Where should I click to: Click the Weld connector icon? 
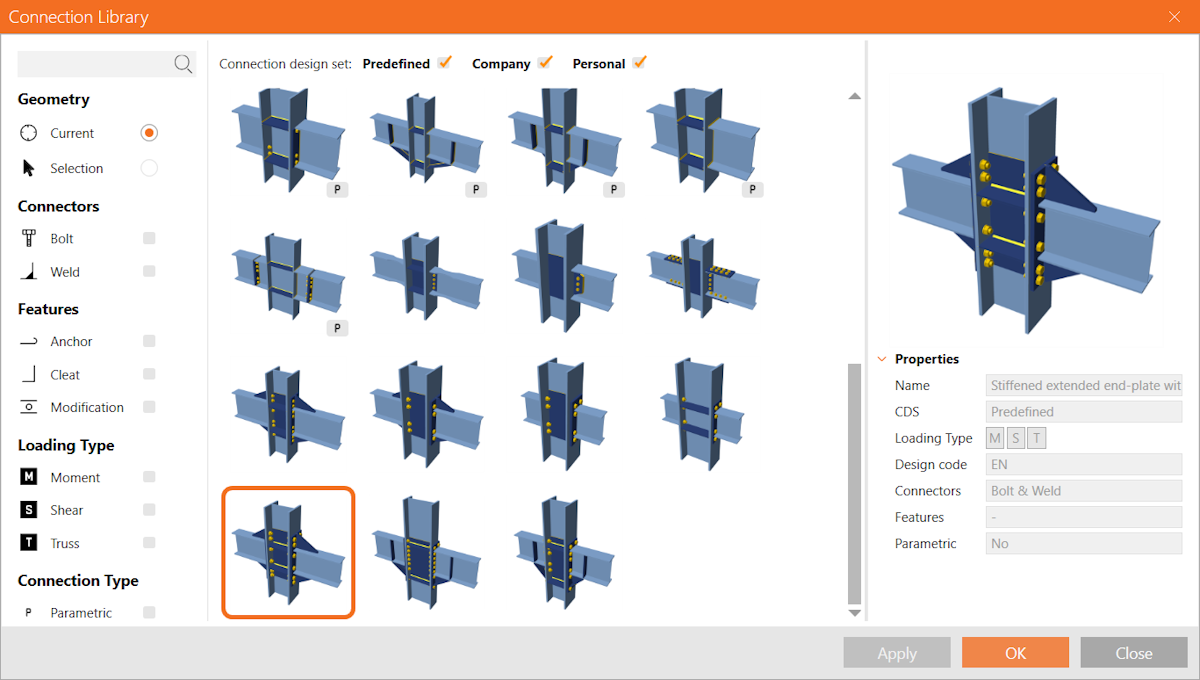pyautogui.click(x=29, y=272)
